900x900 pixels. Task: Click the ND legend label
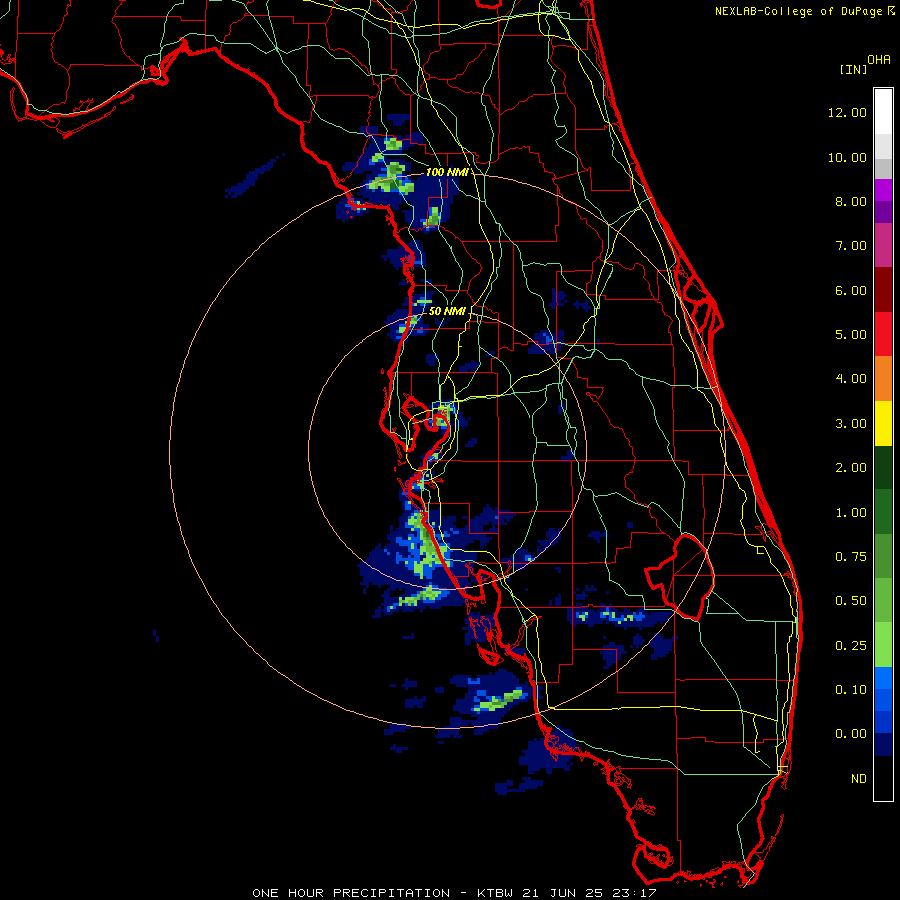(x=859, y=779)
